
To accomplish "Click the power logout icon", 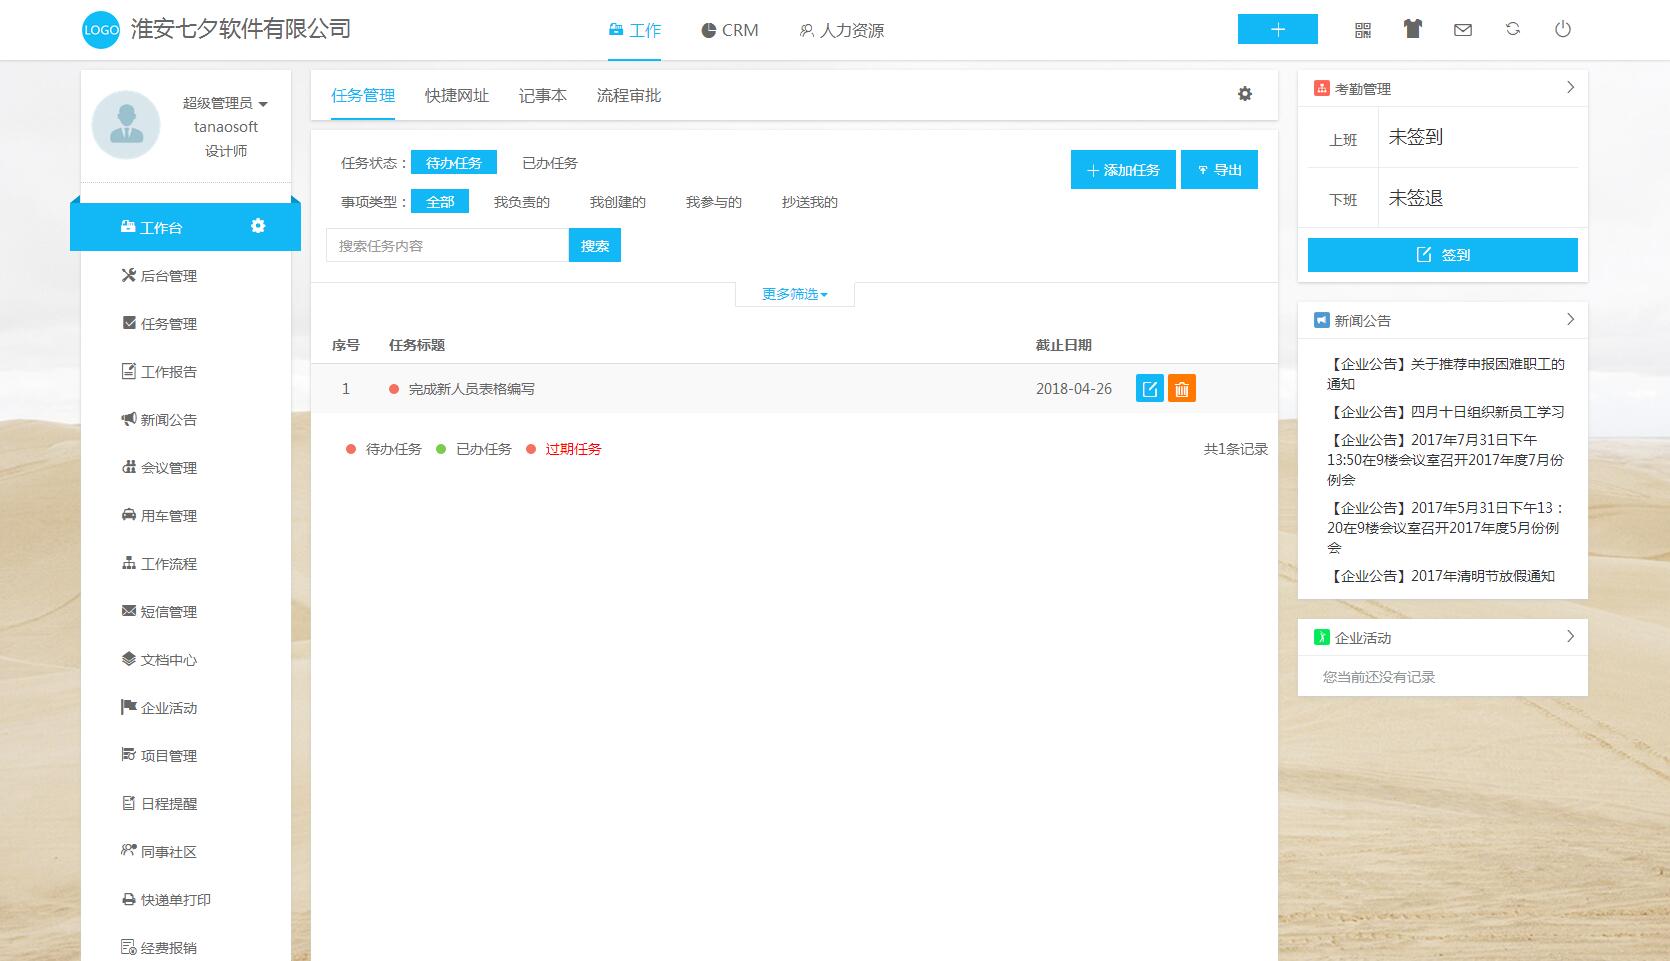I will click(1563, 29).
